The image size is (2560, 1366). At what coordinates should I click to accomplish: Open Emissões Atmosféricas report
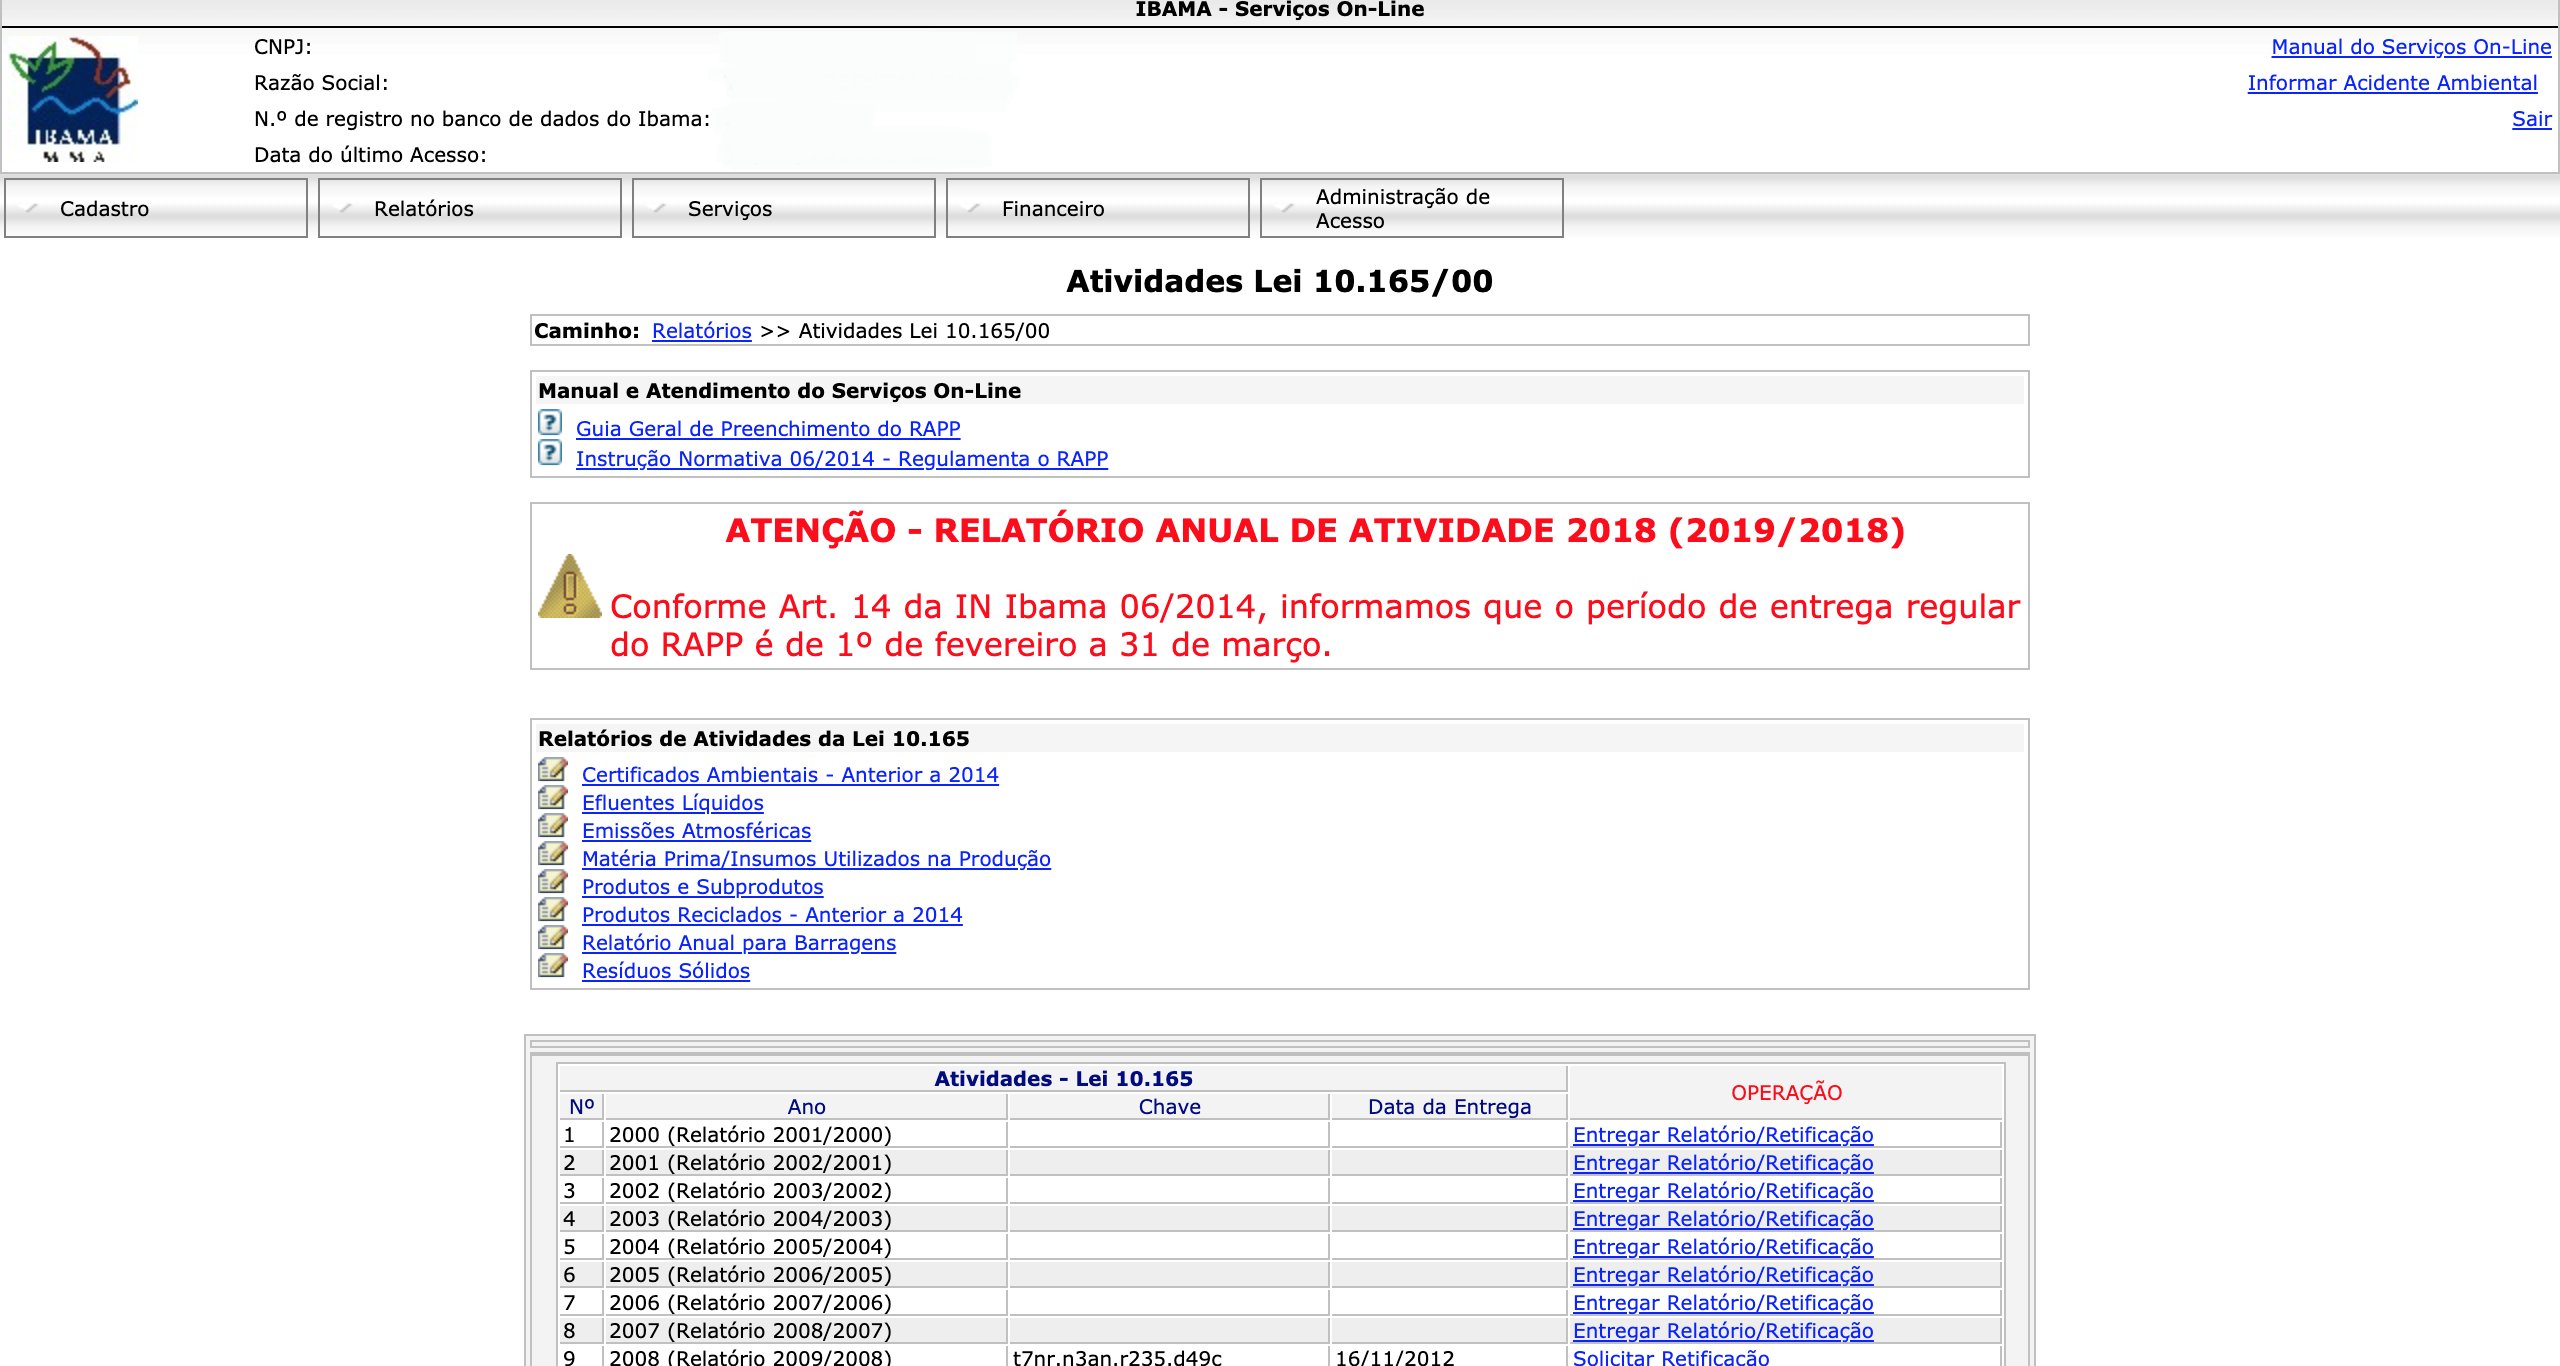pos(696,831)
